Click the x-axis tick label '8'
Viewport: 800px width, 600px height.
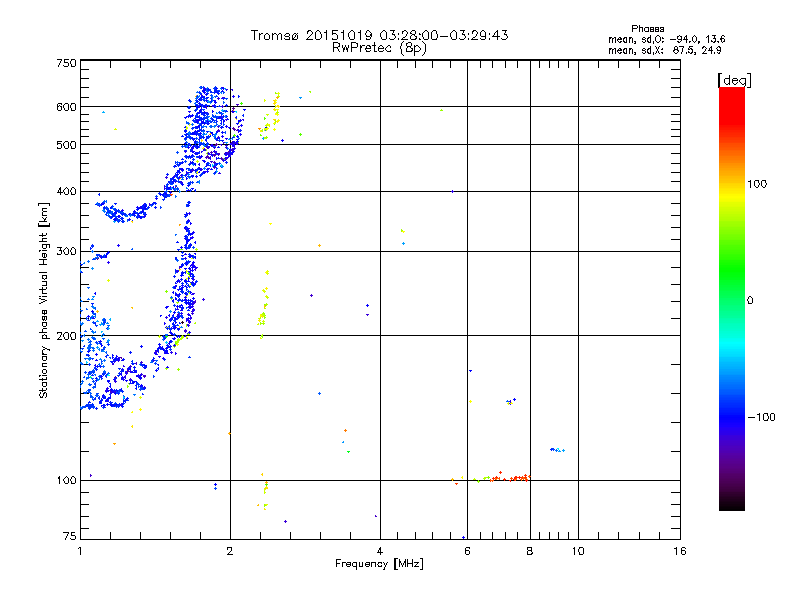tap(530, 551)
